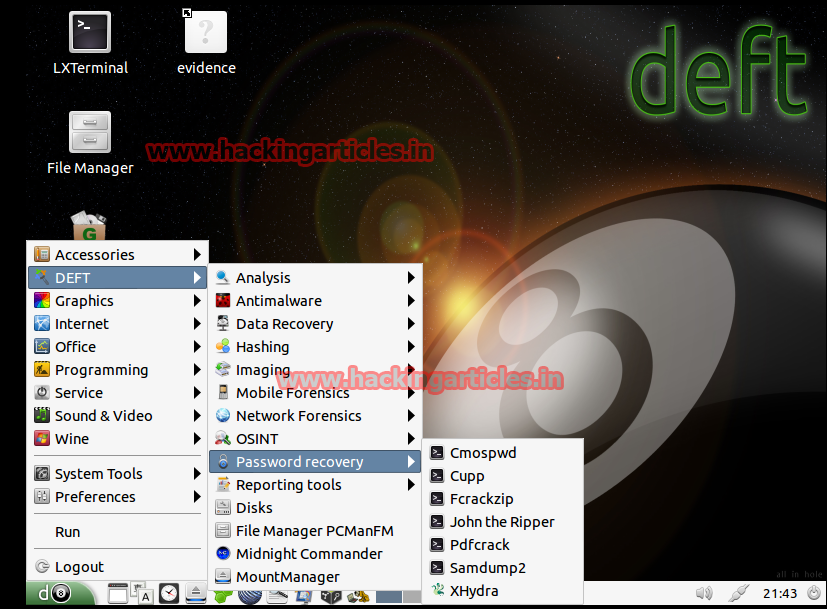Screen dimensions: 827x609
Task: Click the taskbar keyboard layout icon
Action: pos(143,594)
